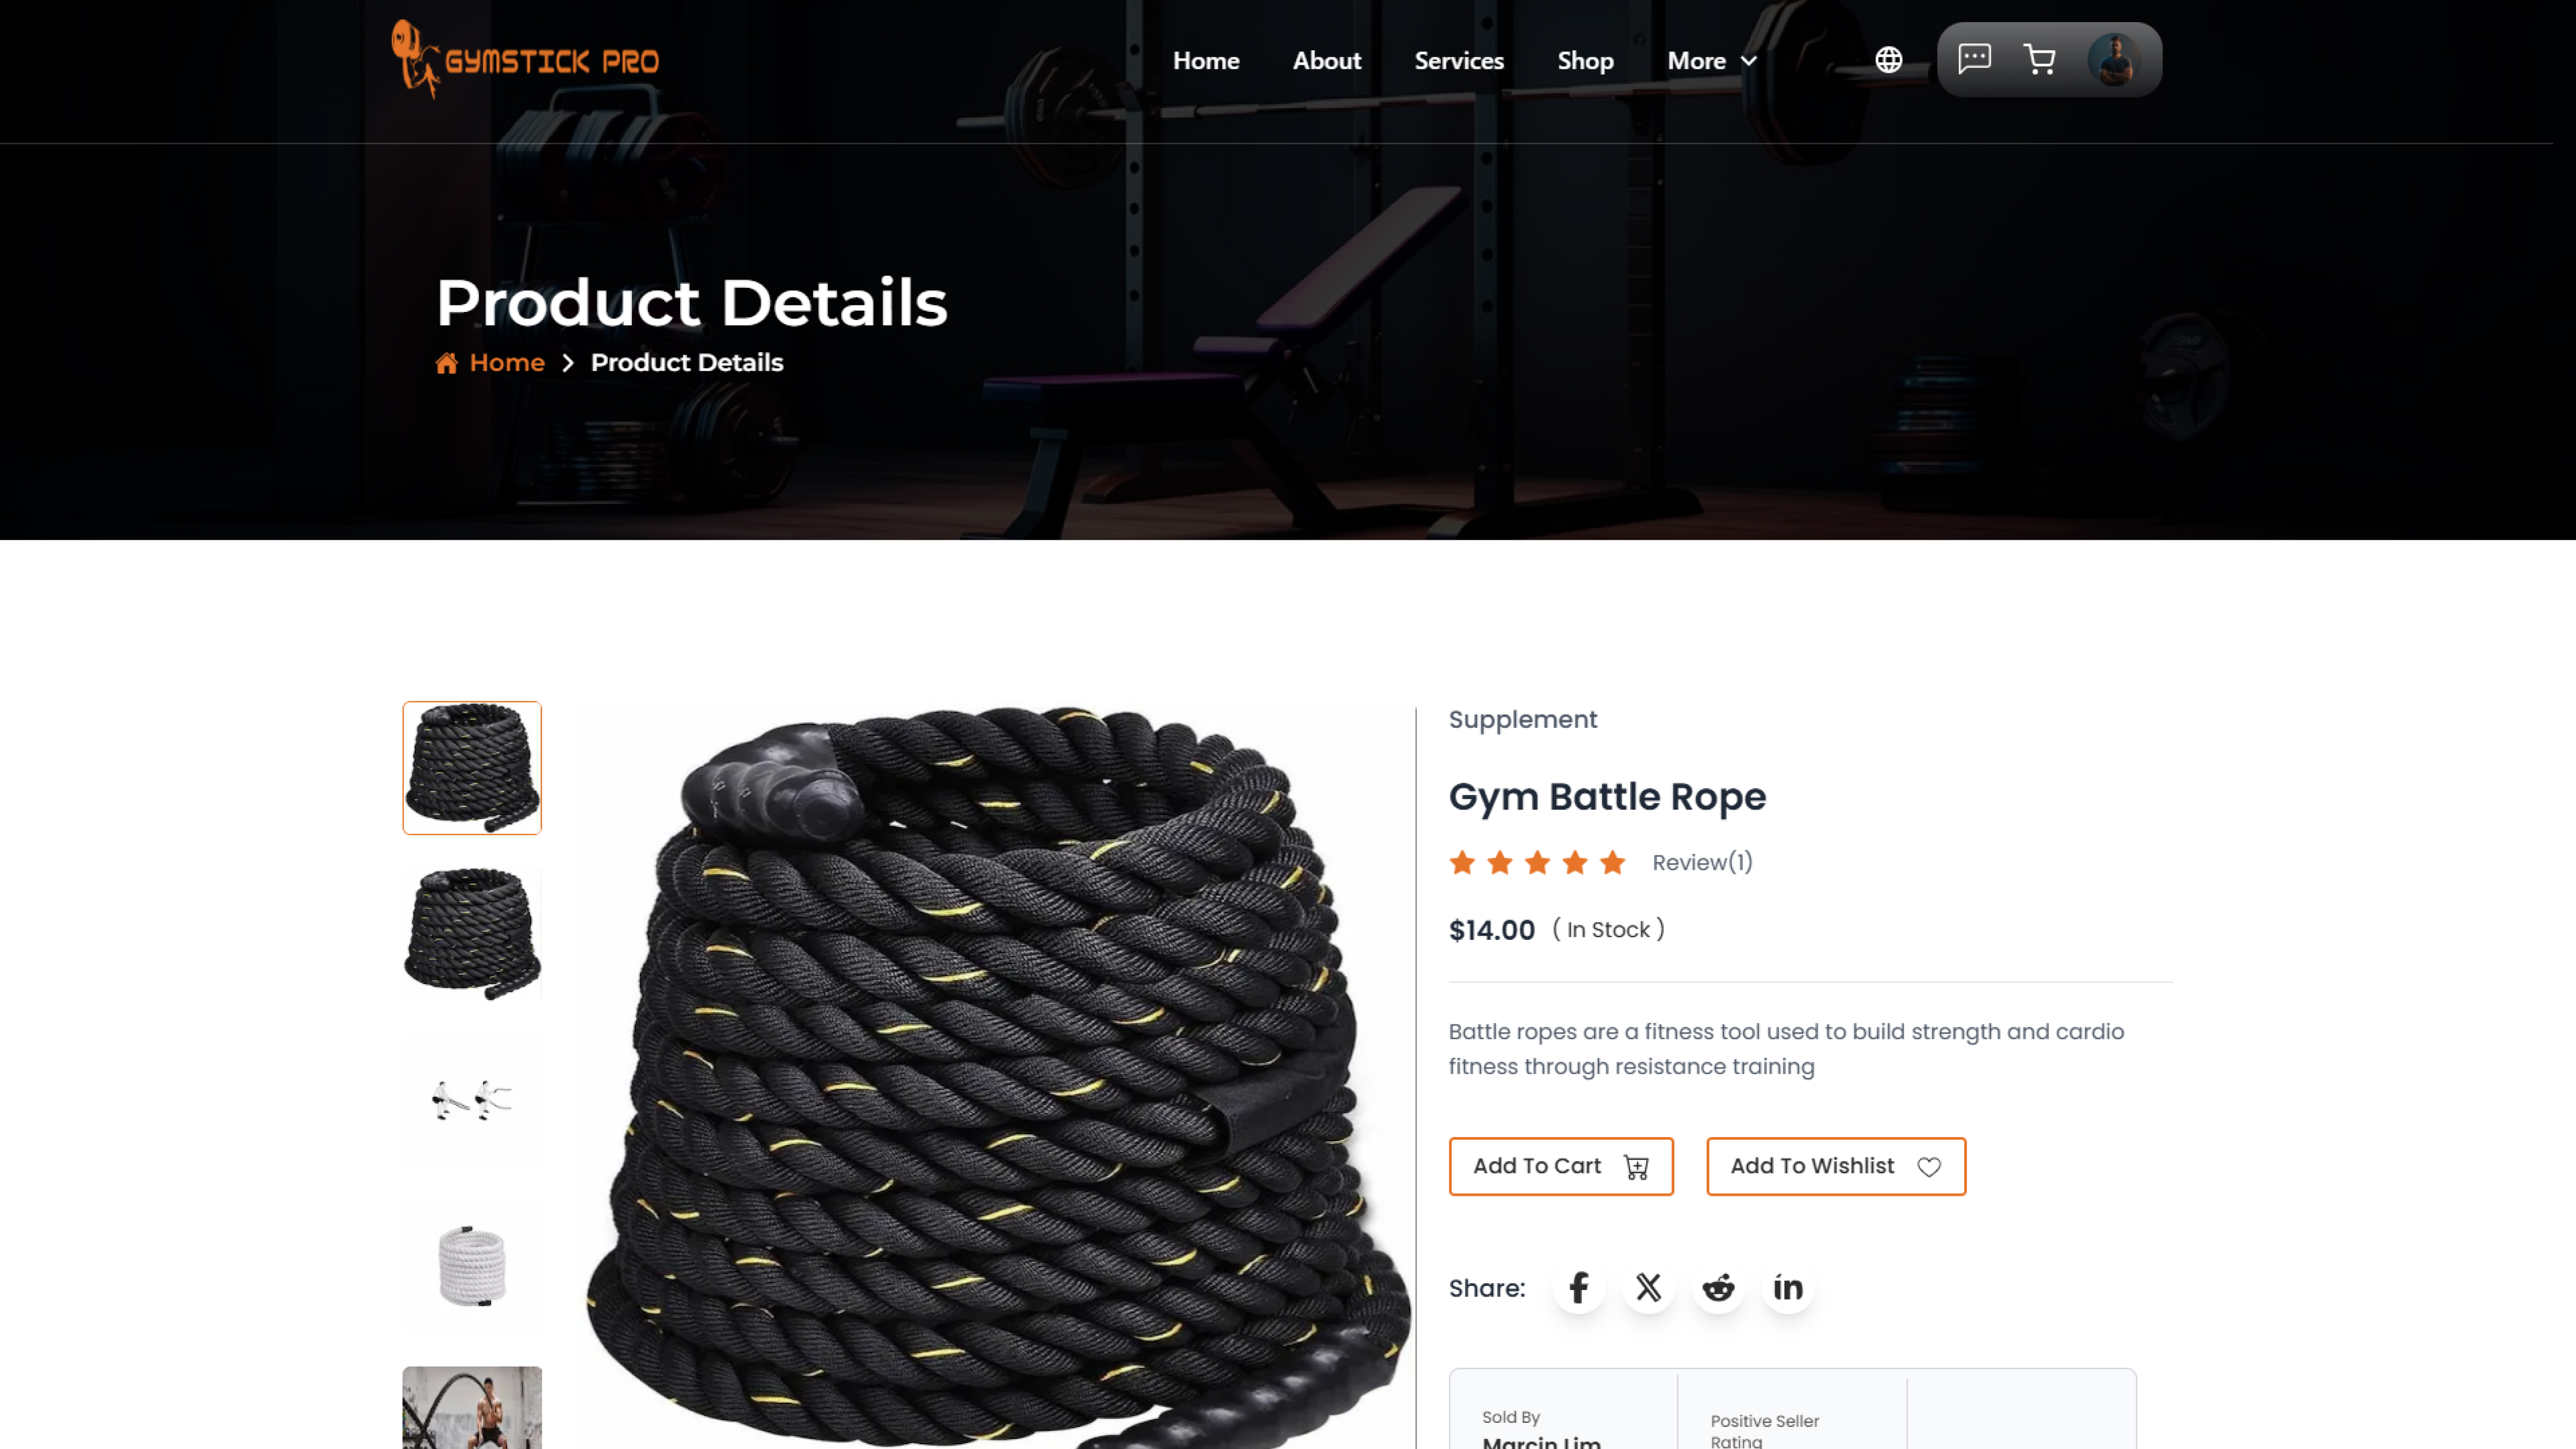Follow the Home breadcrumb link
Viewport: 2576px width, 1449px height.
507,363
